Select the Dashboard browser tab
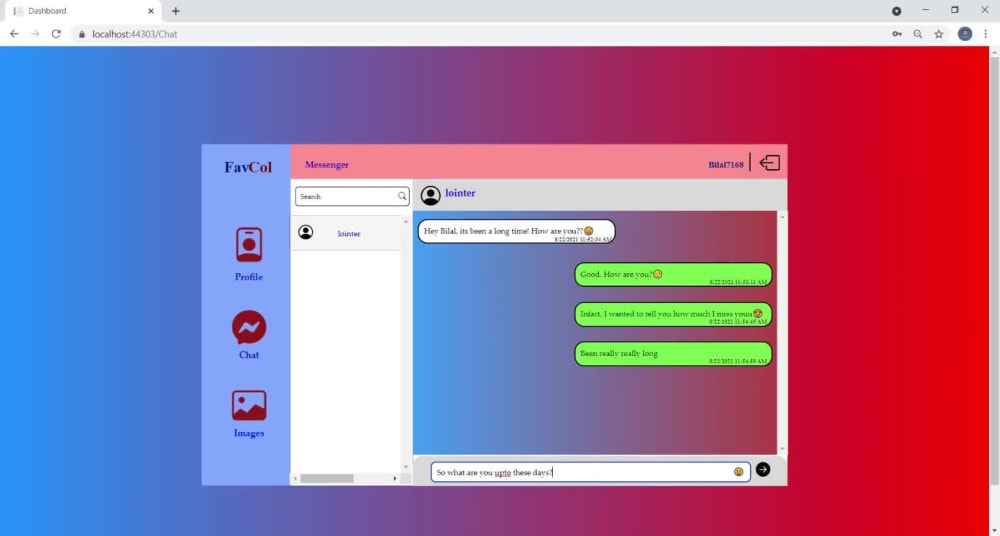This screenshot has height=536, width=1000. (83, 11)
